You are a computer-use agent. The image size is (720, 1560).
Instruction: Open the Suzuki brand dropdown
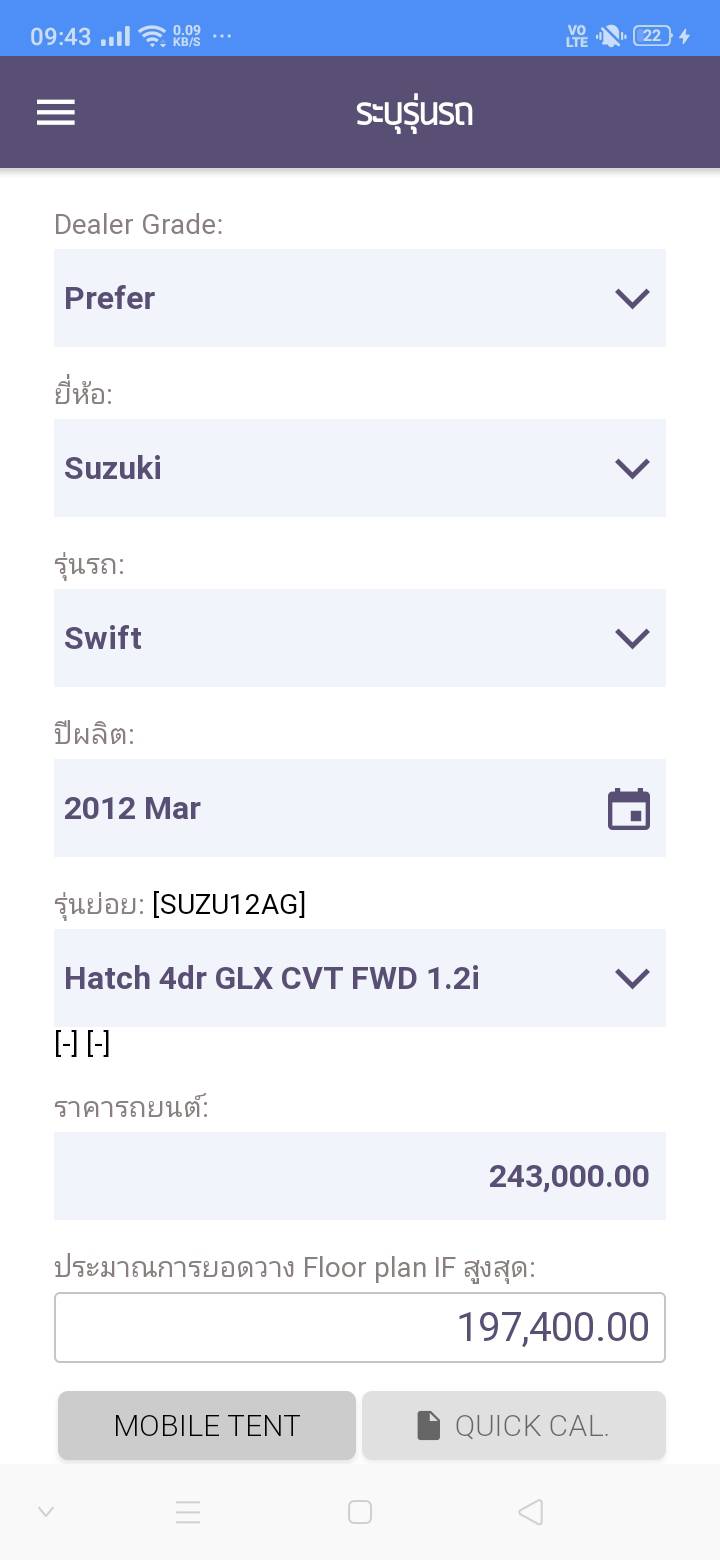[x=360, y=468]
